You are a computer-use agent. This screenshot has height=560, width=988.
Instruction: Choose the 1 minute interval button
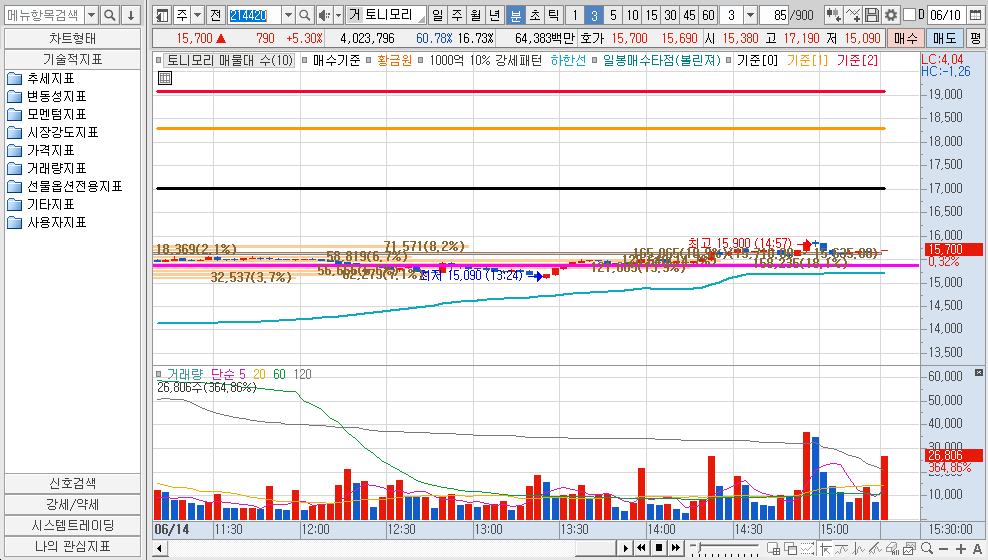575,15
